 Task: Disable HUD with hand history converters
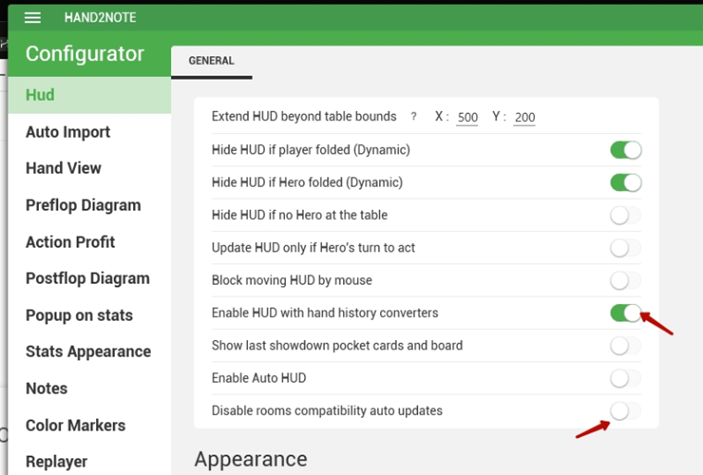click(625, 313)
